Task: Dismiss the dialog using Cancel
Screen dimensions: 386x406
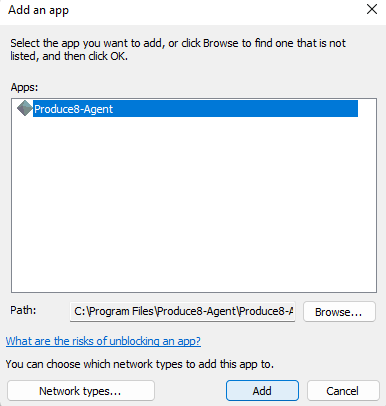Action: click(x=343, y=391)
